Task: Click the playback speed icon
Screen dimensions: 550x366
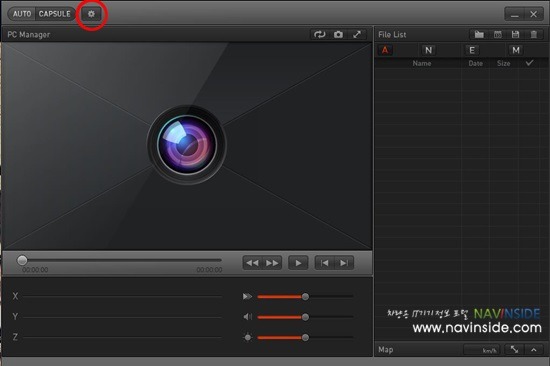Action: [247, 297]
